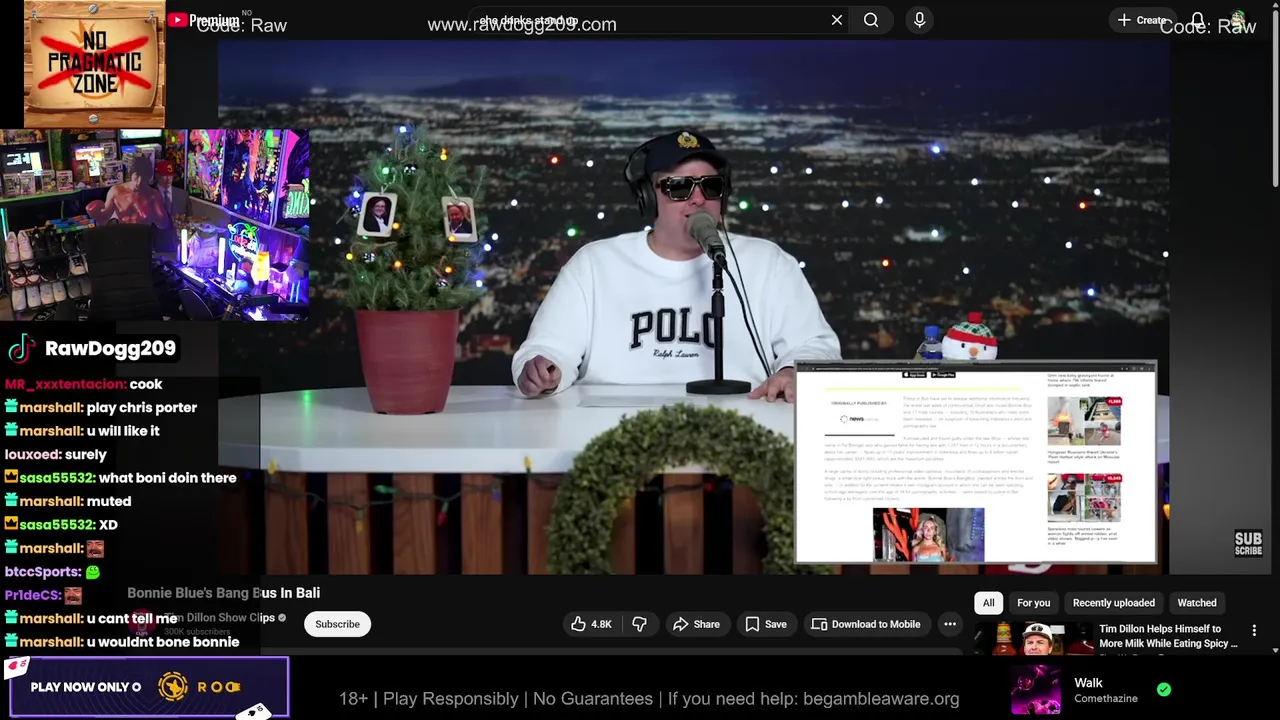
Task: Like the video with 4.8K likes
Action: (591, 624)
